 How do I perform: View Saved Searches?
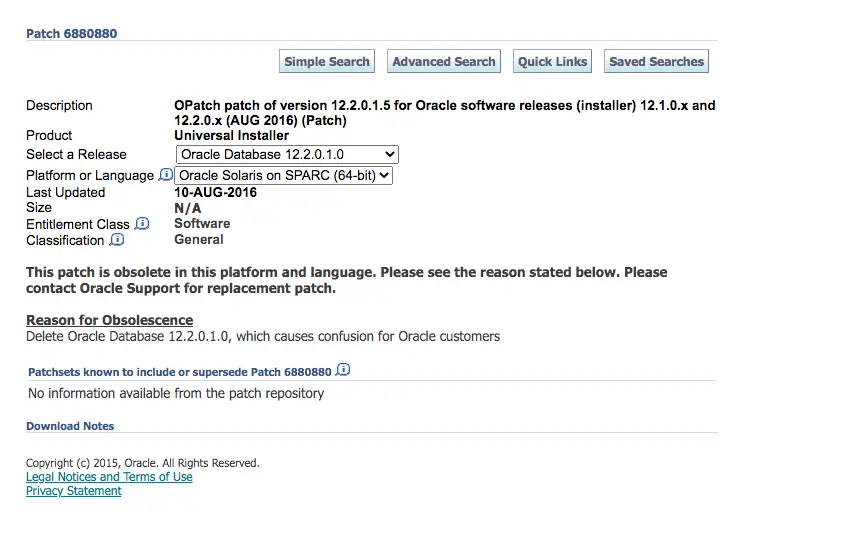pyautogui.click(x=657, y=61)
